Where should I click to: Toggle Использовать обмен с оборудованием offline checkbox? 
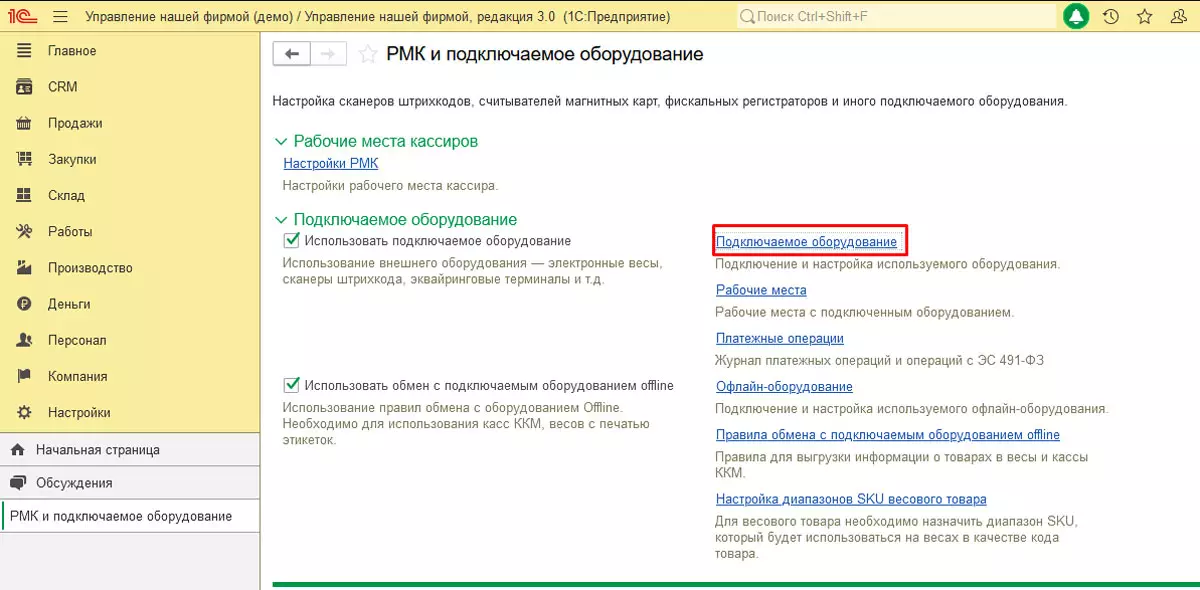tap(292, 385)
